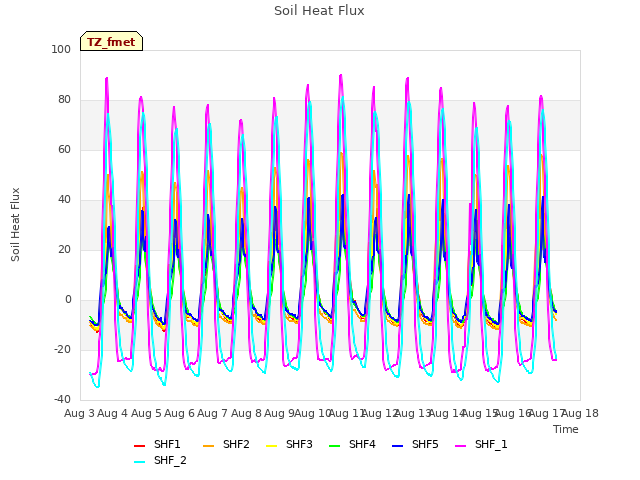Viewport: 640px width, 480px height.
Task: Click the Aug 8 x-axis label
Action: click(246, 413)
